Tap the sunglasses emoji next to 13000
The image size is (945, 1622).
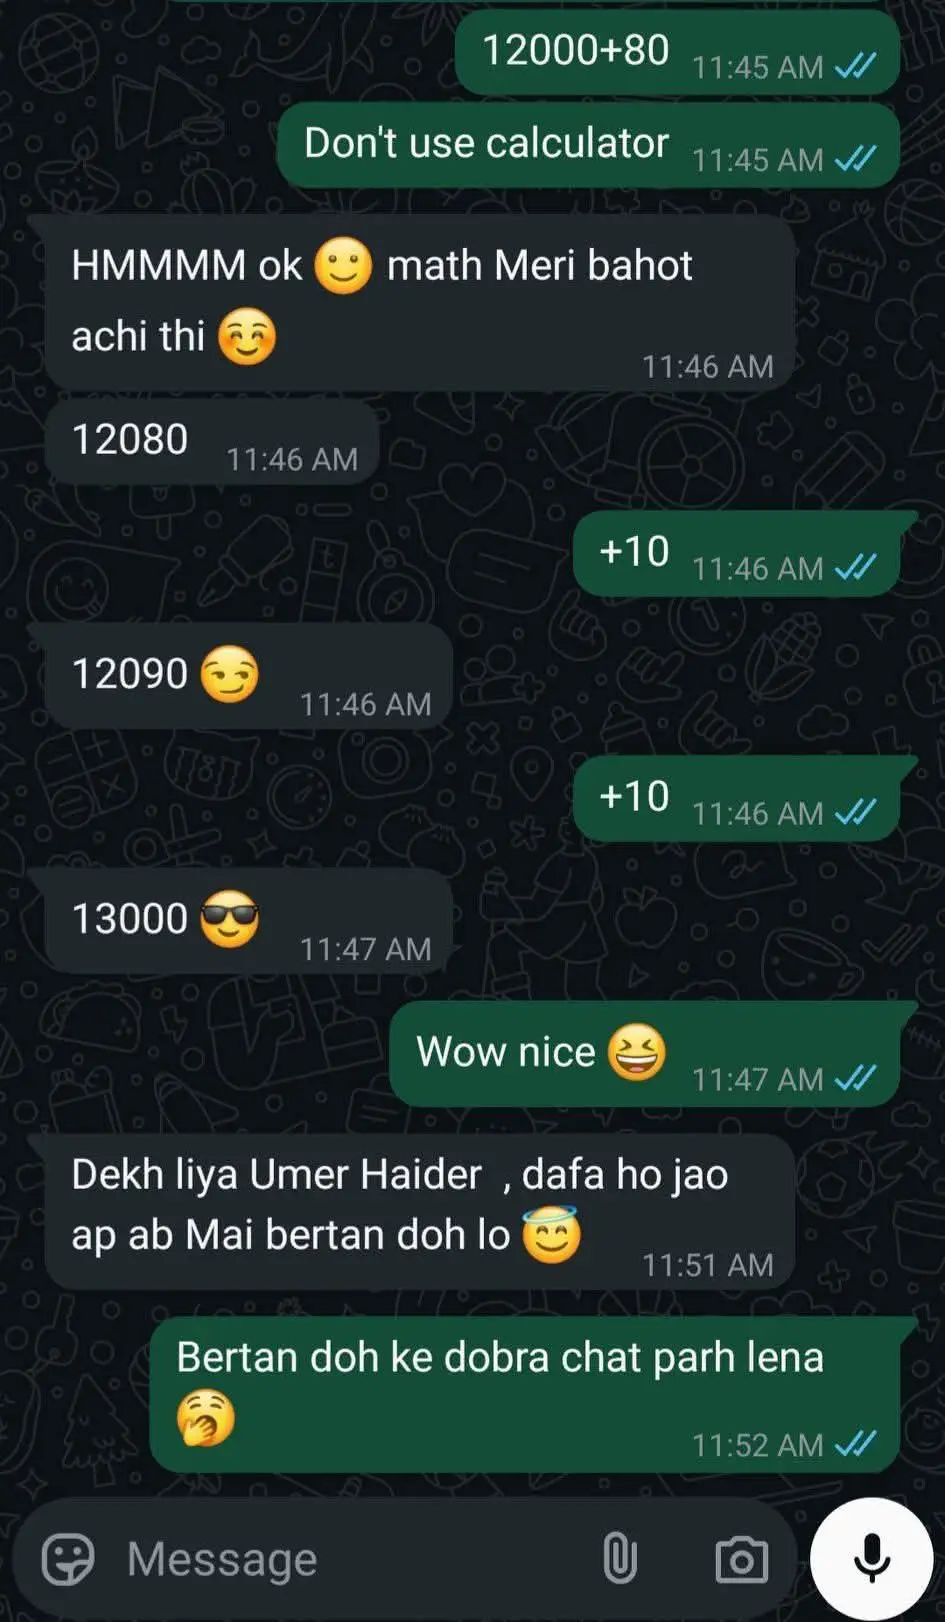230,919
